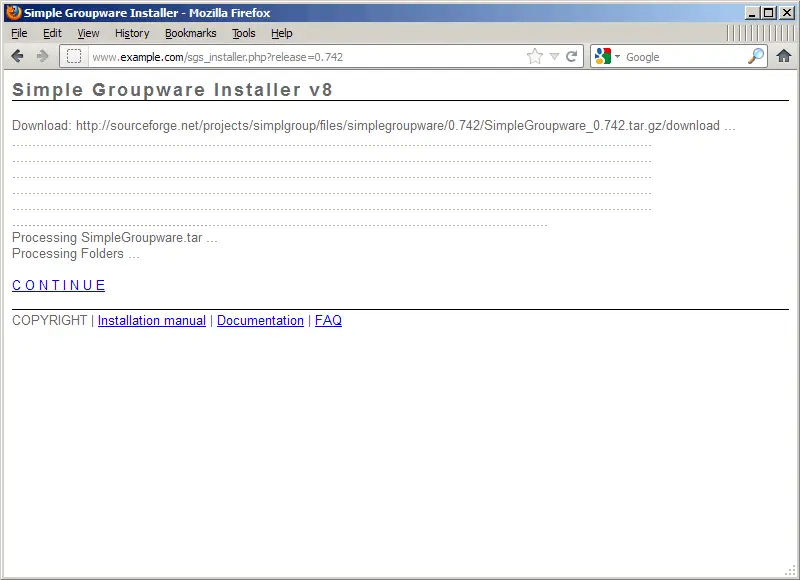This screenshot has width=800, height=580.
Task: Reload the page with the refresh icon
Action: (x=571, y=56)
